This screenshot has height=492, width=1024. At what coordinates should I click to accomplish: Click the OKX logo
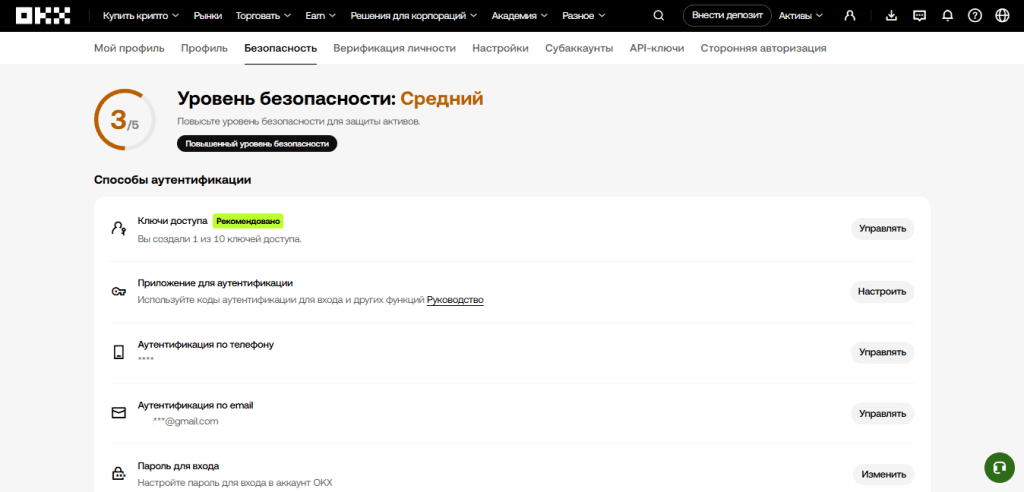[43, 16]
